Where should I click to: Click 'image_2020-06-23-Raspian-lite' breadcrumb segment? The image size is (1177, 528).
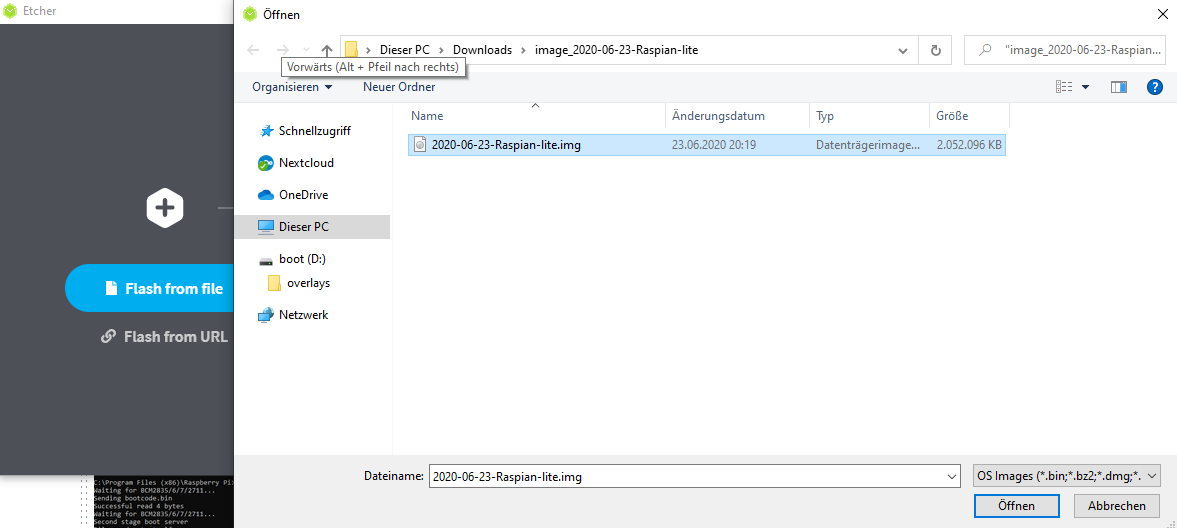click(x=617, y=50)
